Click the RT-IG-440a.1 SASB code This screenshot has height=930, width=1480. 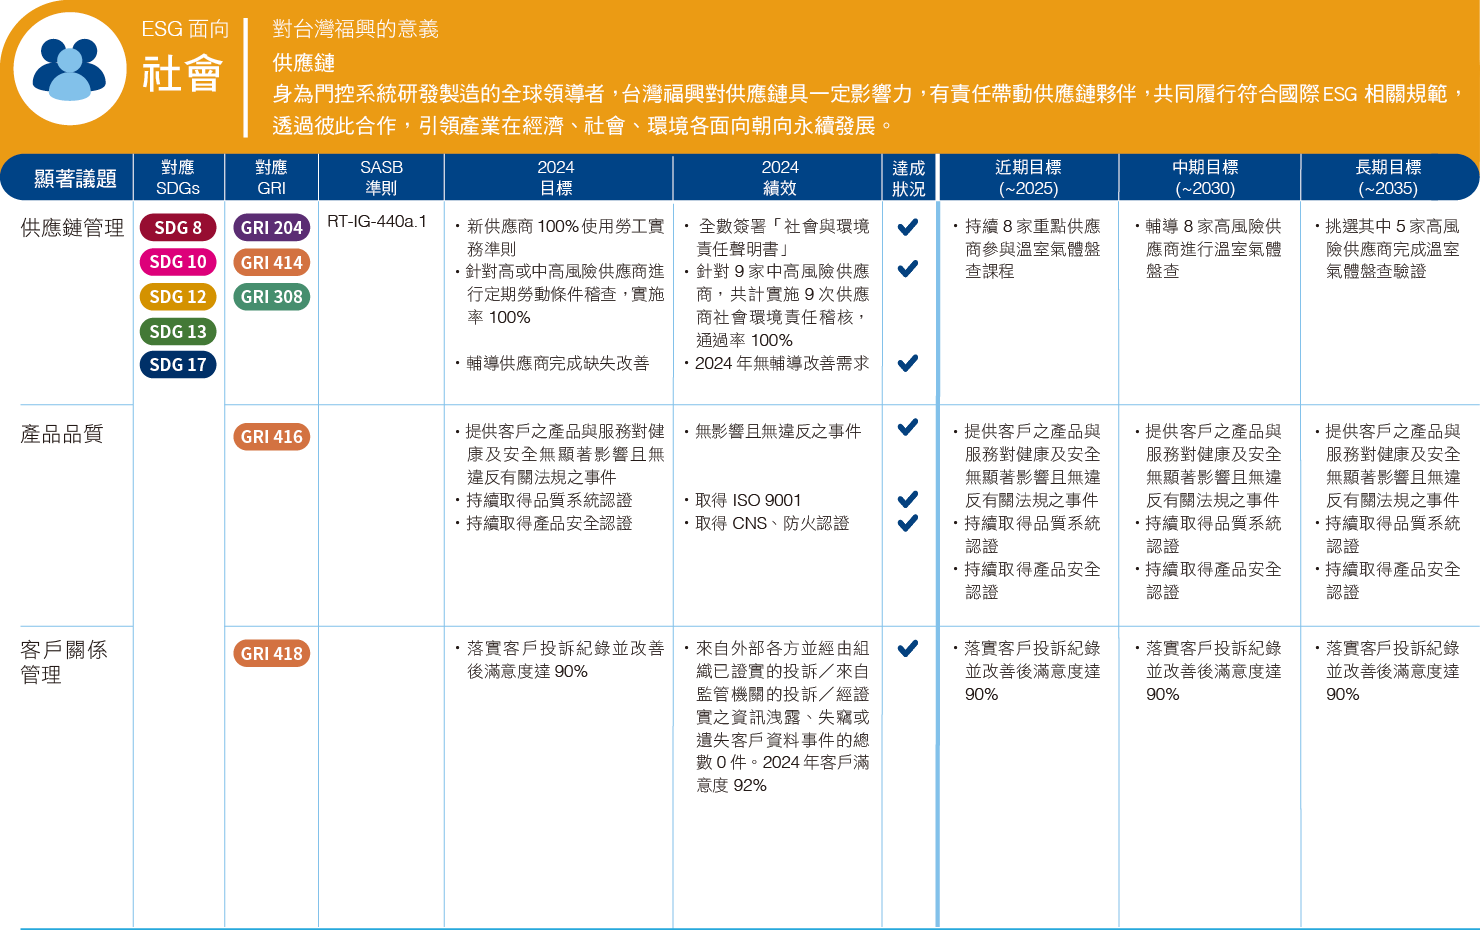click(x=377, y=221)
